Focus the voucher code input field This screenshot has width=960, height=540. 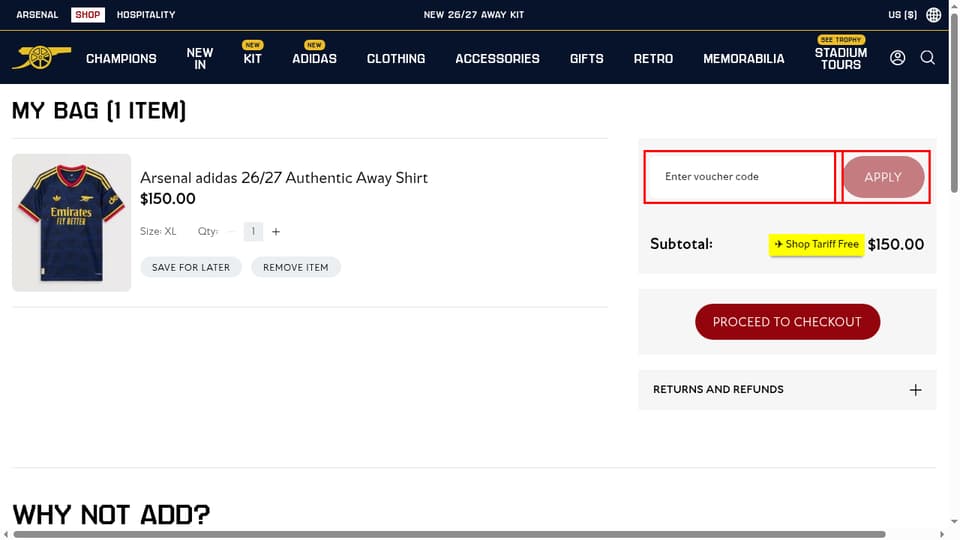pyautogui.click(x=740, y=176)
